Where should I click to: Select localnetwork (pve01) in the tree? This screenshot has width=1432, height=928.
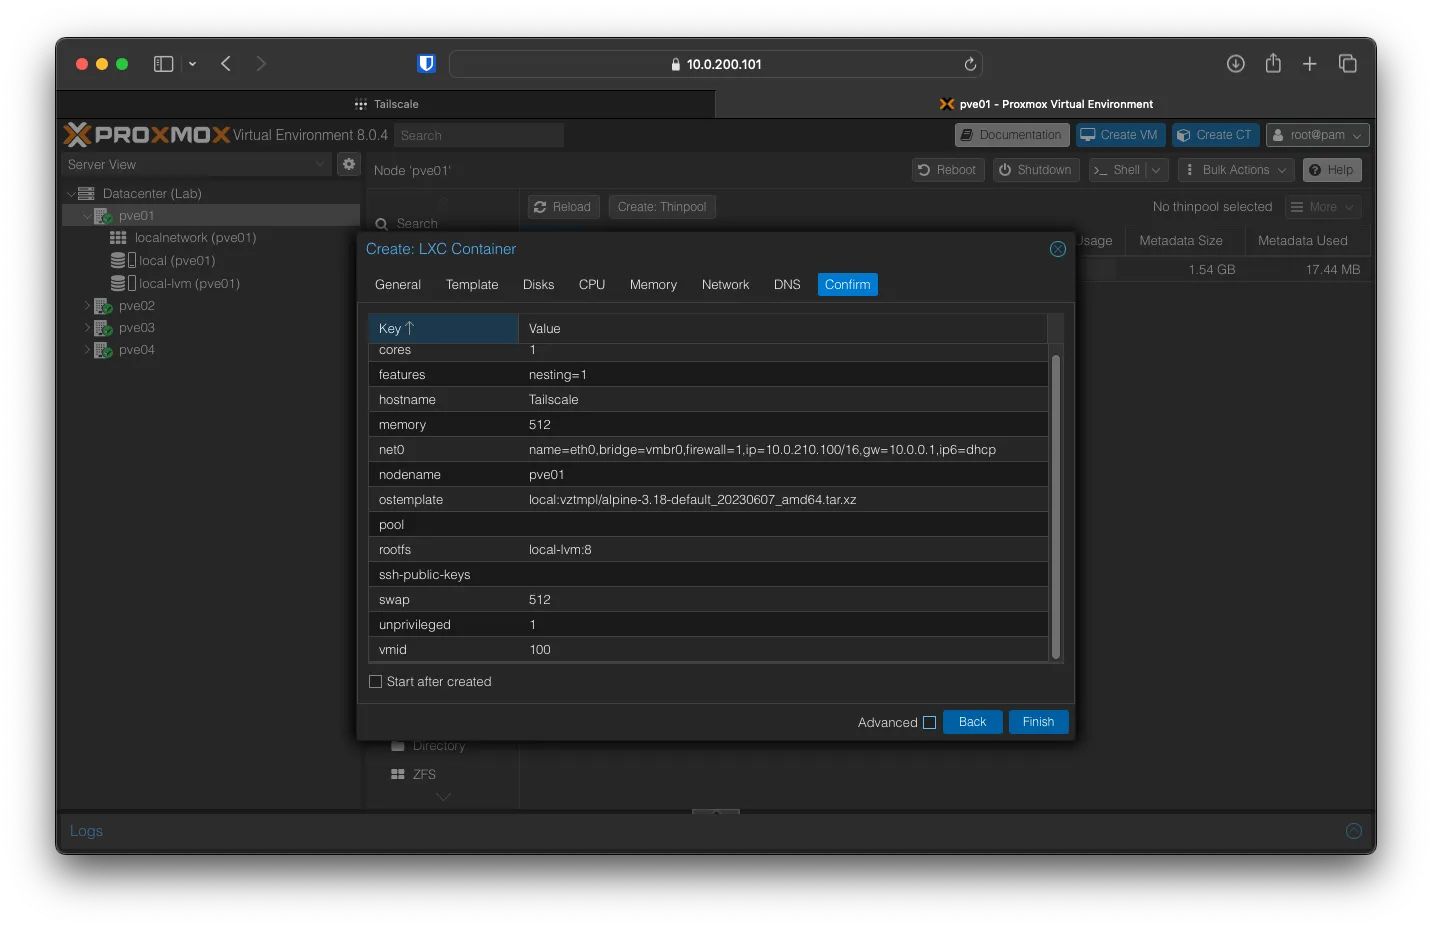[195, 238]
